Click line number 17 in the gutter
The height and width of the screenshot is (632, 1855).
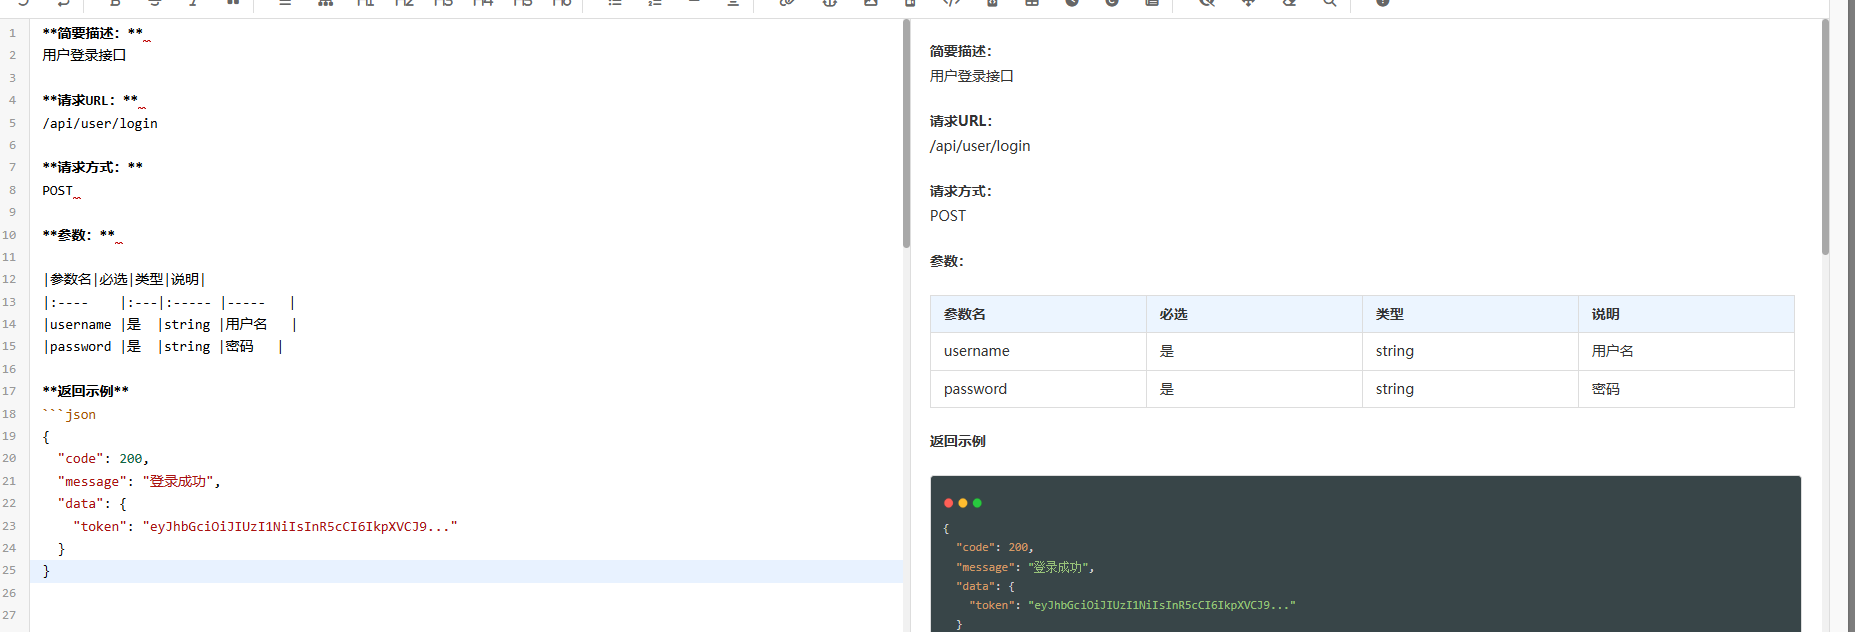point(9,391)
